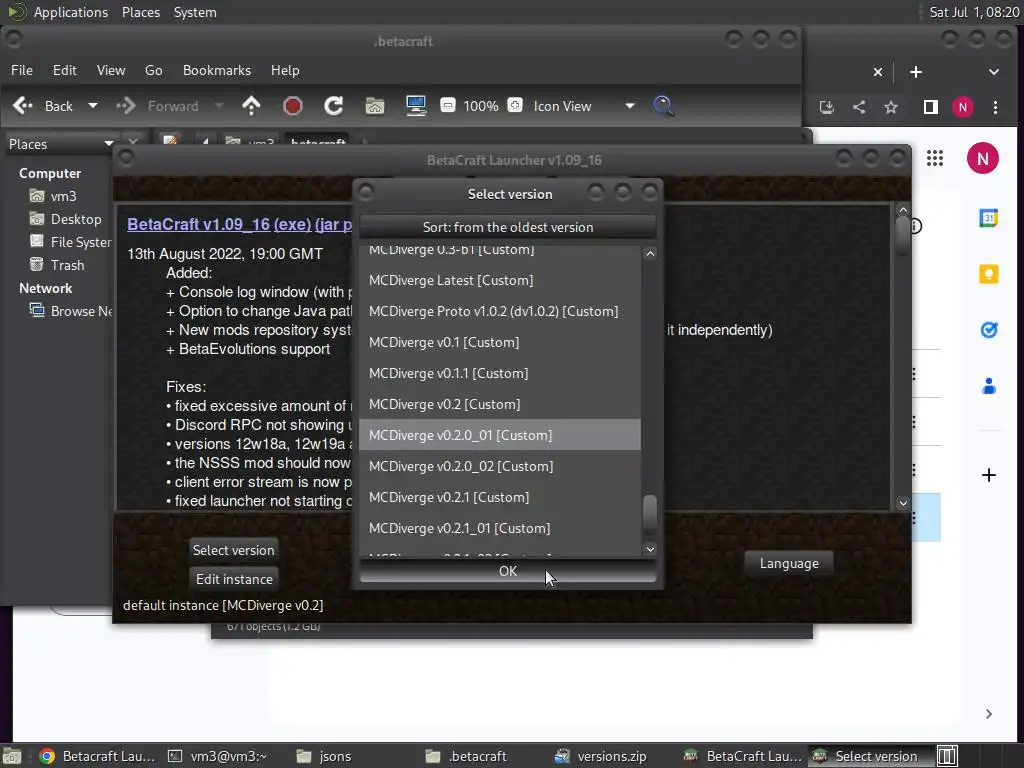The image size is (1024, 768).
Task: Select MCDiverge v0.2.1_01 [Custom]
Action: pos(500,528)
